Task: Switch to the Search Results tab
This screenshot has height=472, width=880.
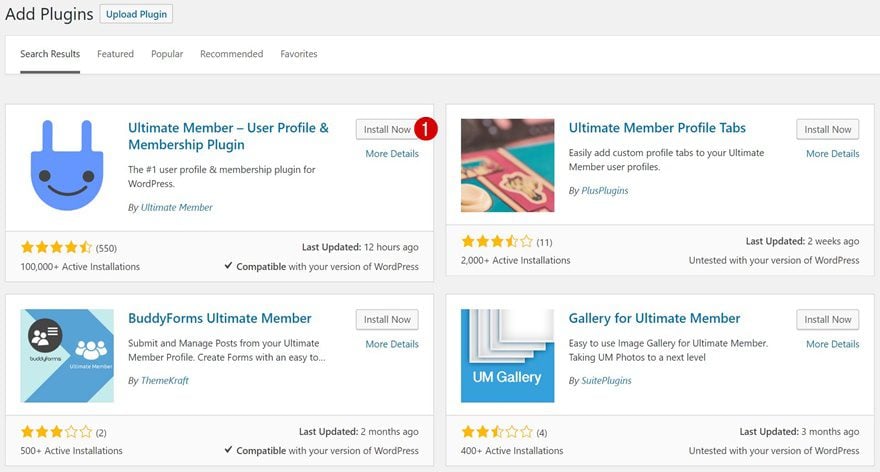Action: [x=50, y=54]
